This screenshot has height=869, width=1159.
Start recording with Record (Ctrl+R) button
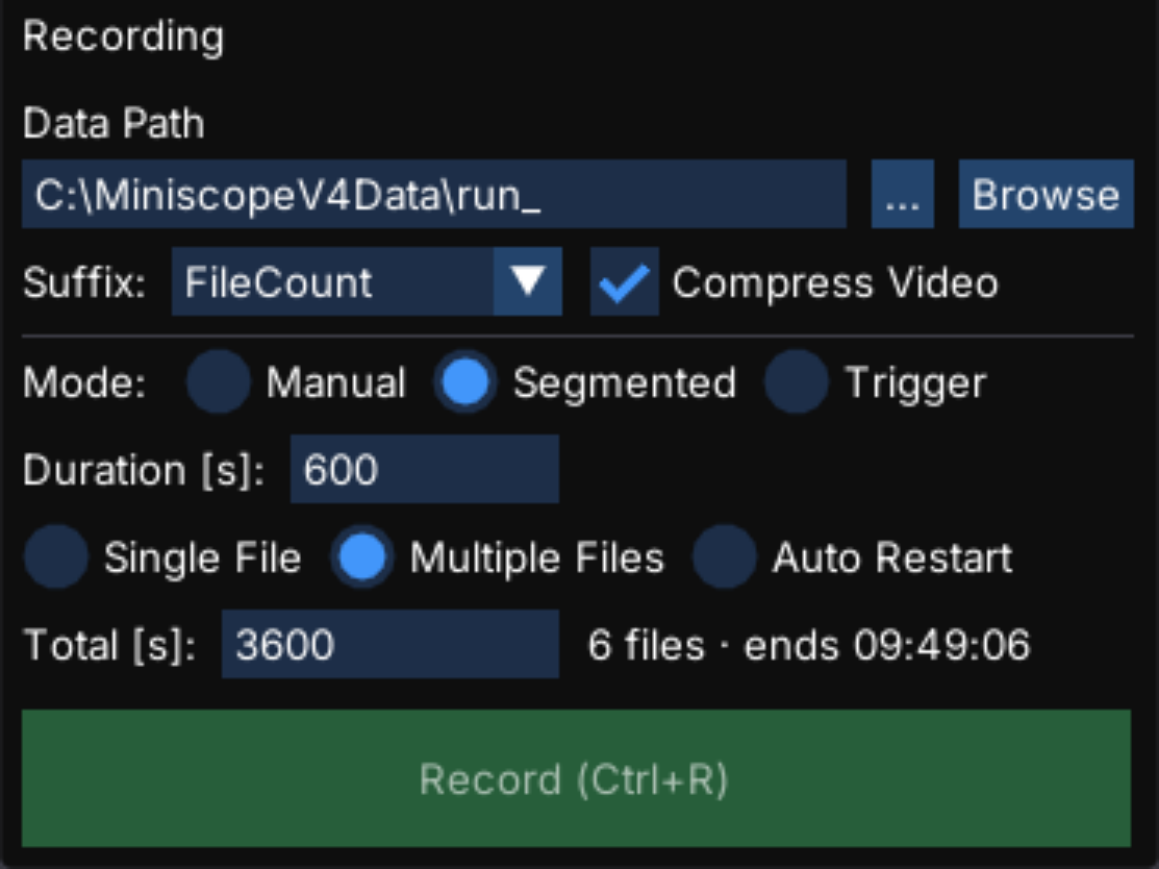point(577,778)
